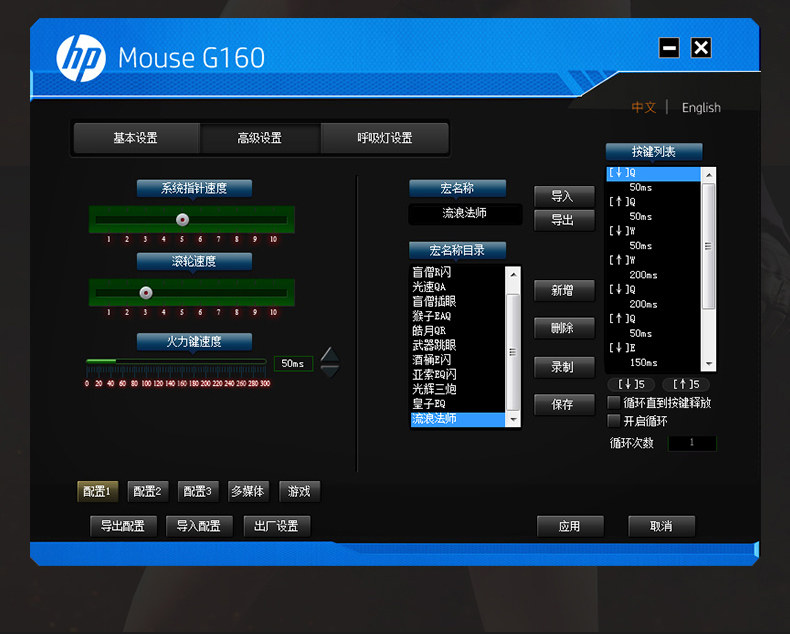The width and height of the screenshot is (790, 634).
Task: Click the 火力键速度 slider bar
Action: (176, 361)
